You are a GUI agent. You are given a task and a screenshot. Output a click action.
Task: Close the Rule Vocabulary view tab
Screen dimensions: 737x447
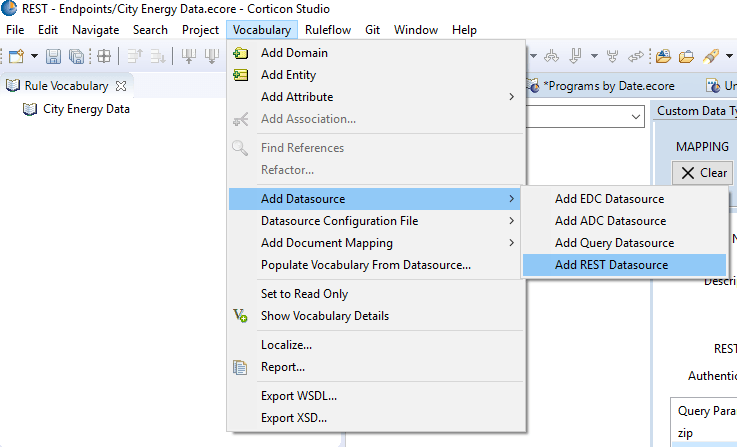tap(121, 86)
